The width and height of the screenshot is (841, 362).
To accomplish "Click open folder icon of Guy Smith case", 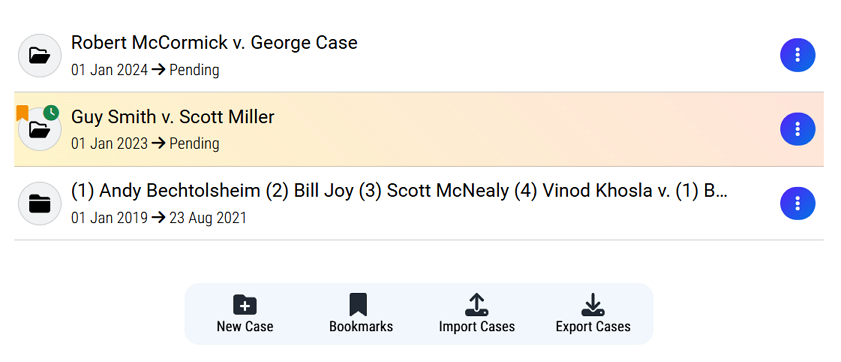I will tap(40, 129).
